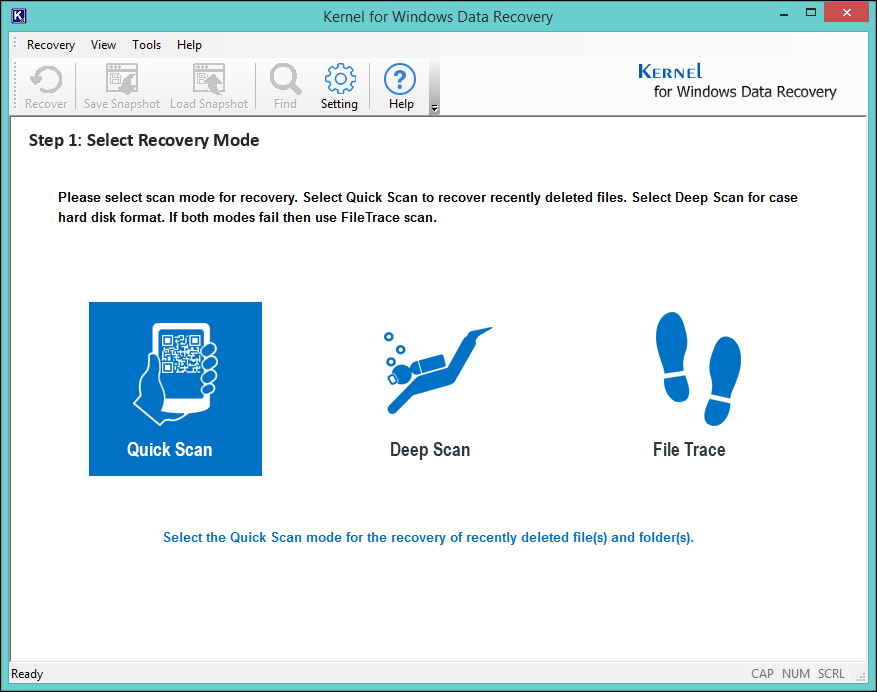
Task: Maximize the Kernel application window
Action: tap(810, 13)
